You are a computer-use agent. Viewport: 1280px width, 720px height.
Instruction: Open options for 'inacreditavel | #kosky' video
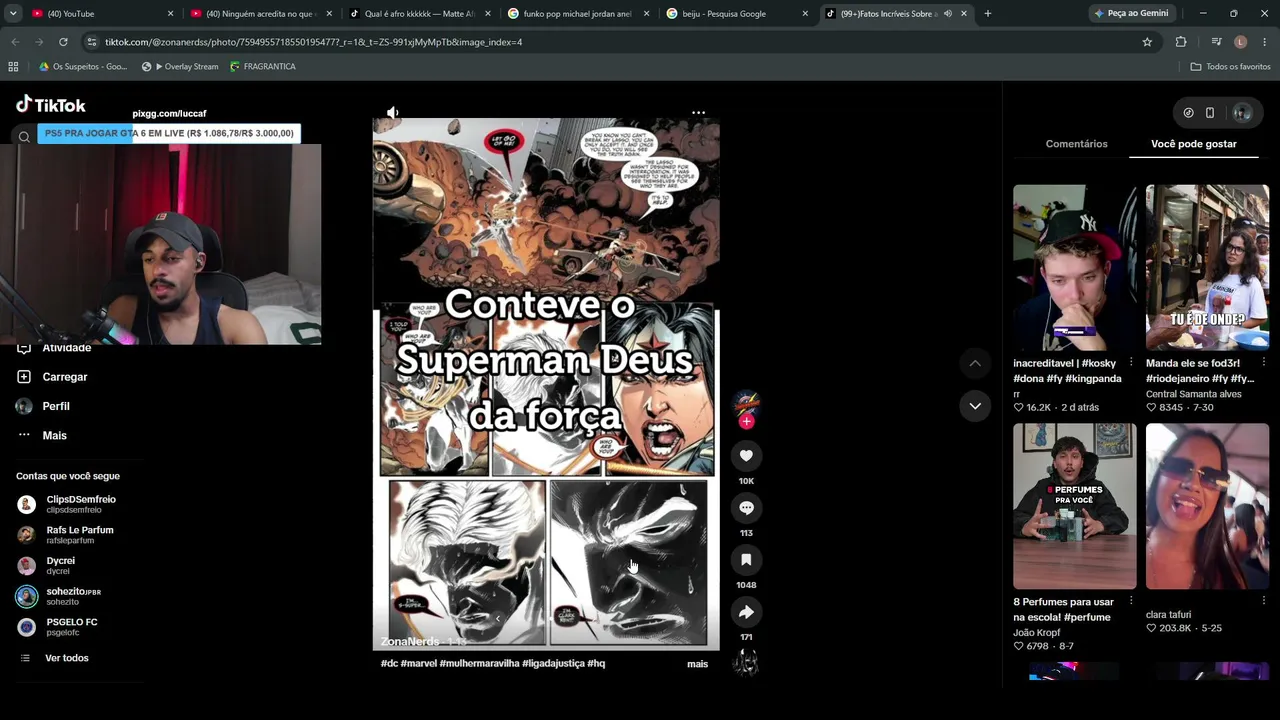[x=1131, y=362]
